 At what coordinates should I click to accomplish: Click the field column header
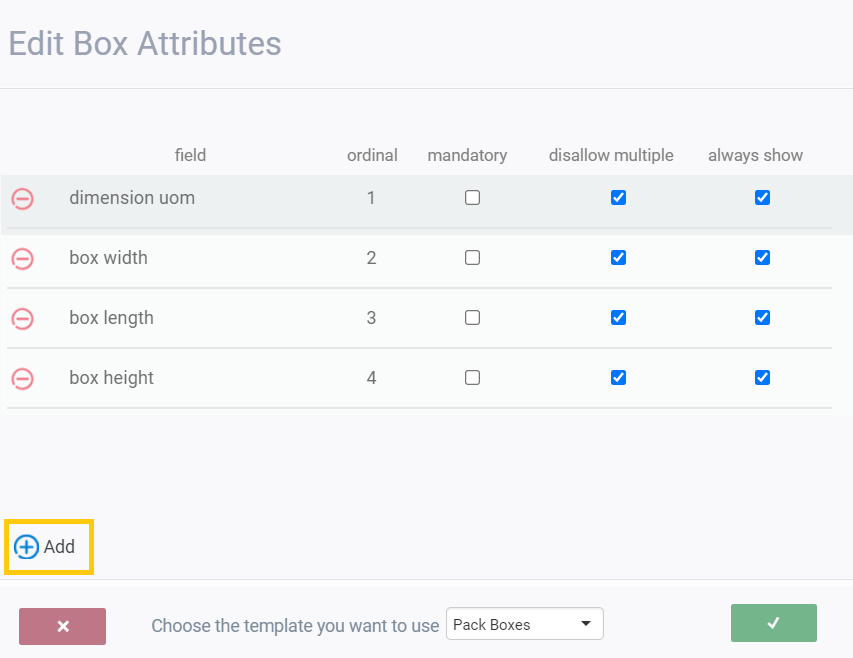click(190, 155)
